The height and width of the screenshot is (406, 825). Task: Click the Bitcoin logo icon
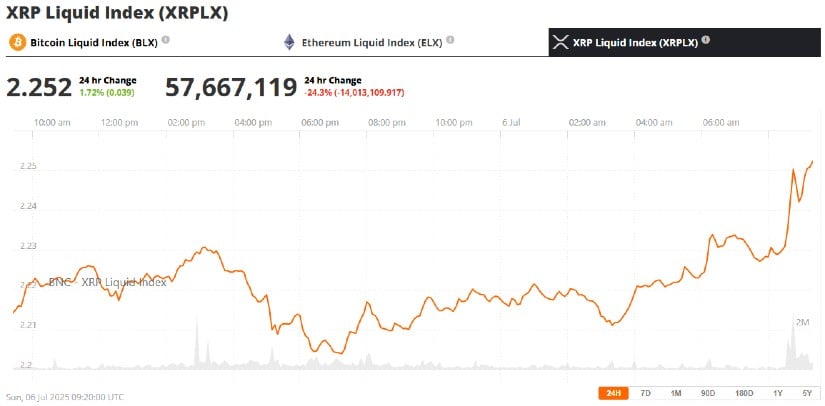[x=17, y=43]
